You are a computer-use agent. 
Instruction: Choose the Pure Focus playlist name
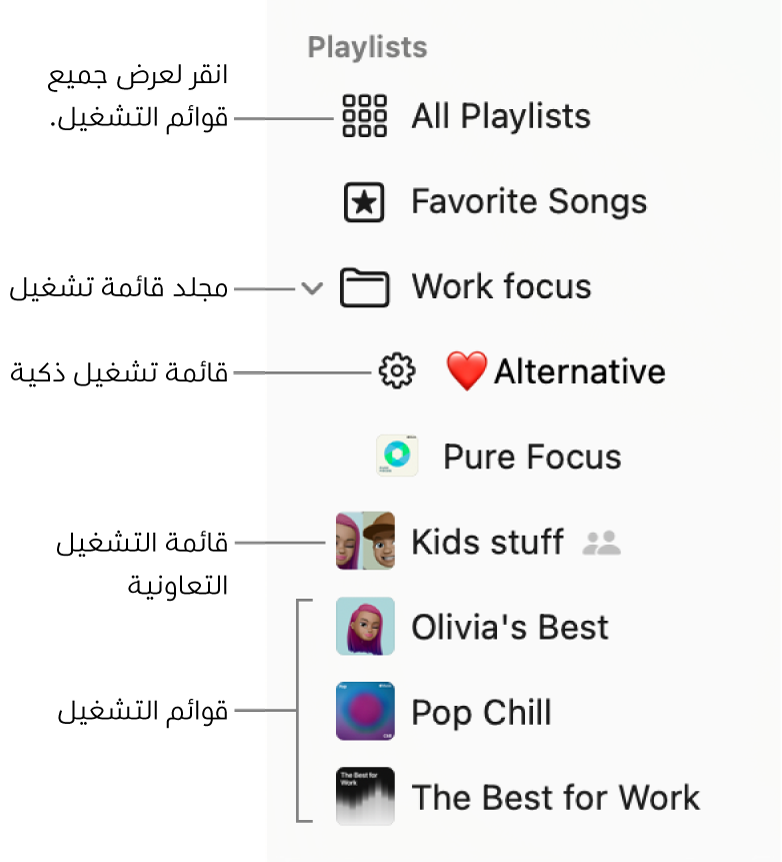point(532,457)
